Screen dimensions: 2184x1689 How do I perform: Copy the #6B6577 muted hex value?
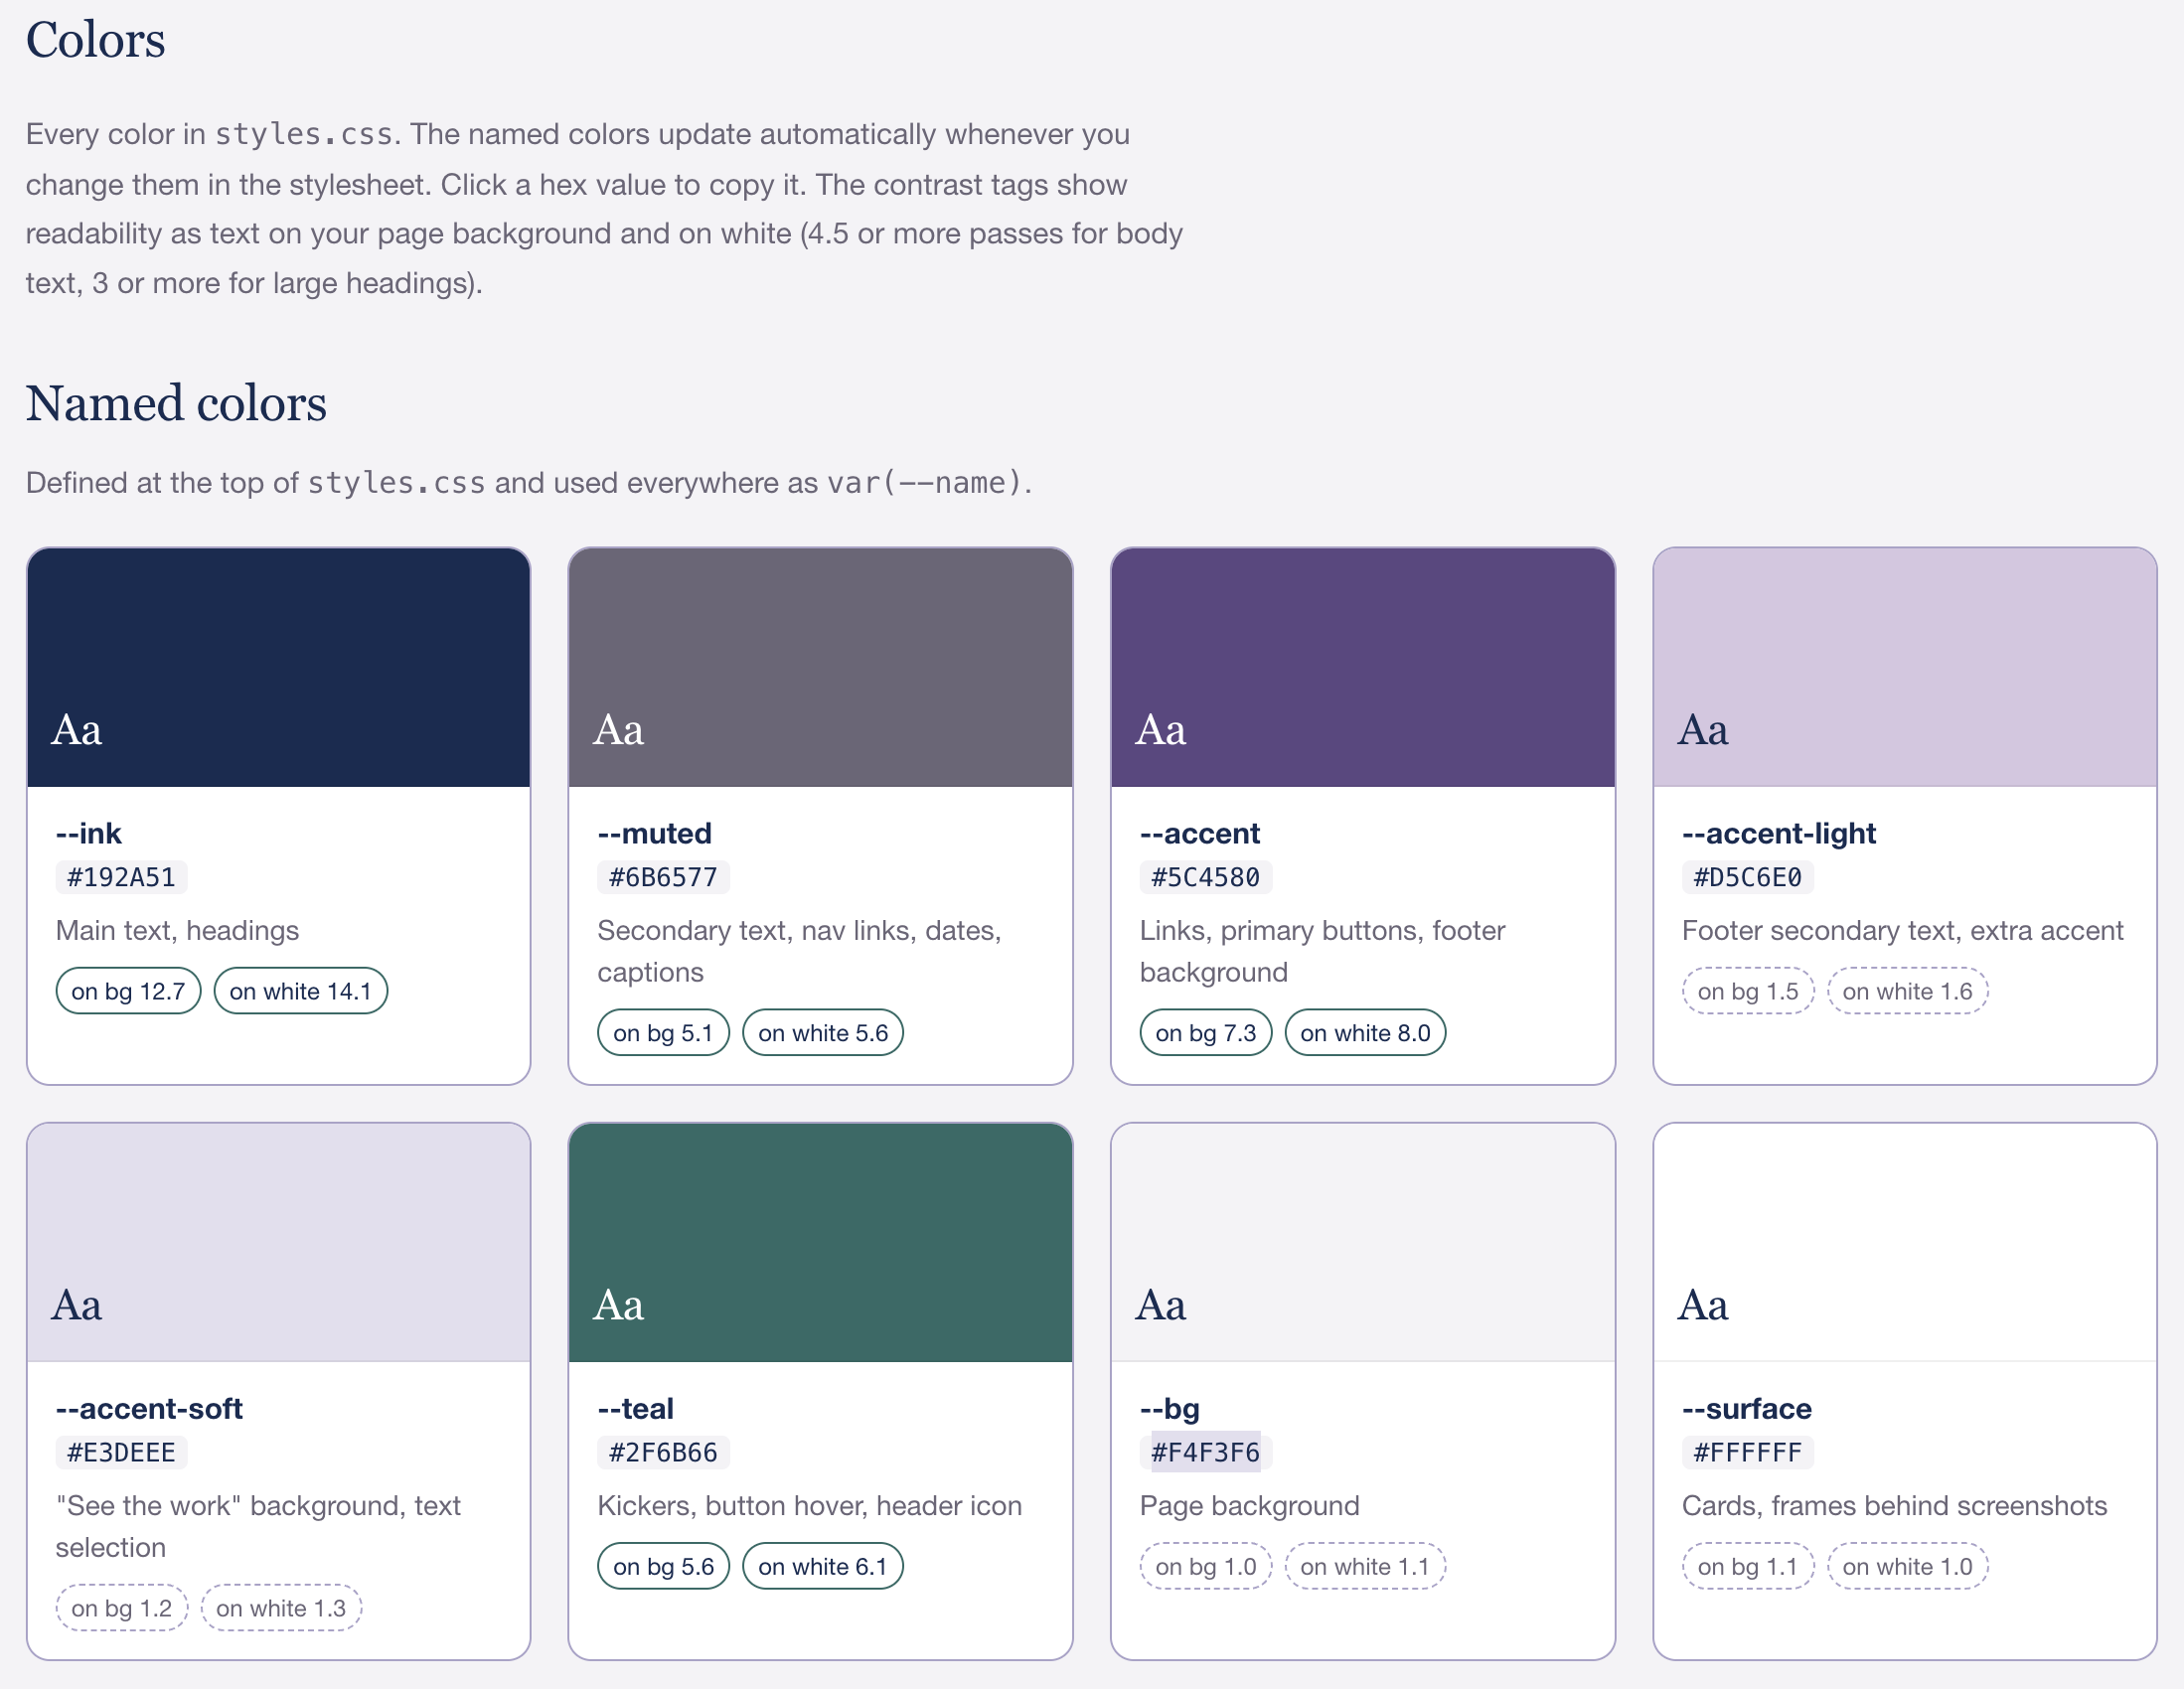pyautogui.click(x=663, y=877)
